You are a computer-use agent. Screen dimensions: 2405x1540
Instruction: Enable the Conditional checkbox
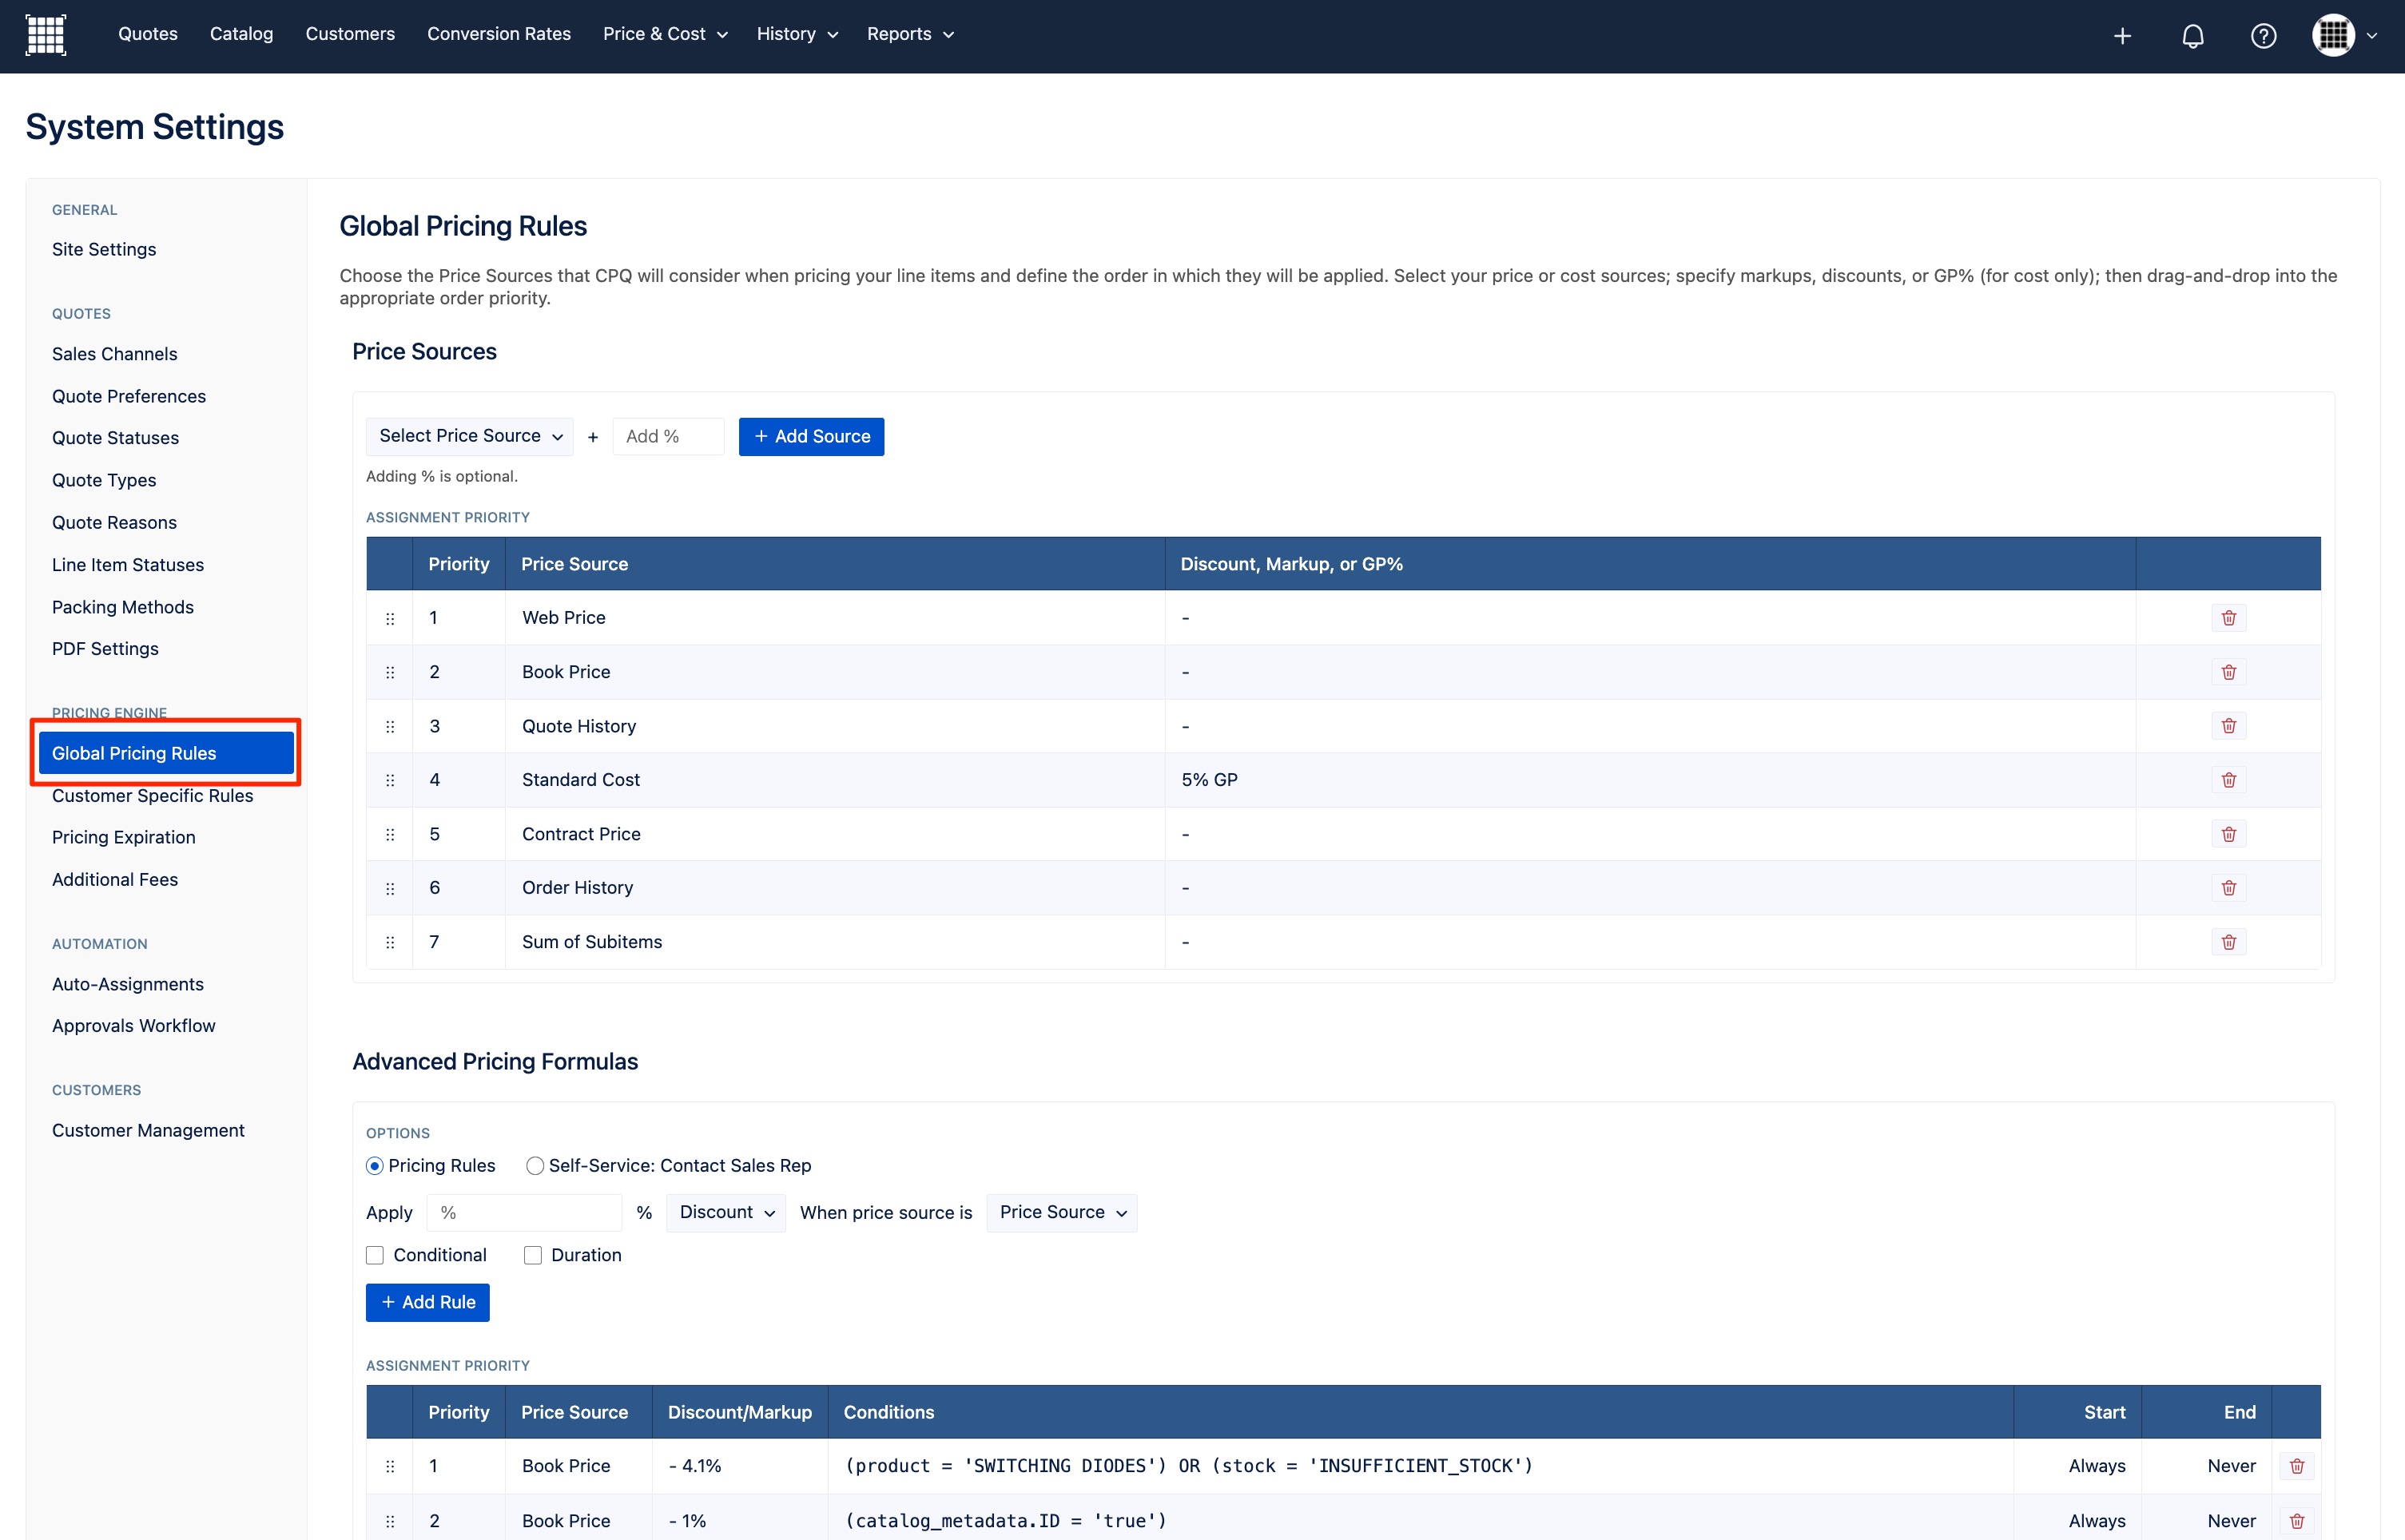[375, 1255]
